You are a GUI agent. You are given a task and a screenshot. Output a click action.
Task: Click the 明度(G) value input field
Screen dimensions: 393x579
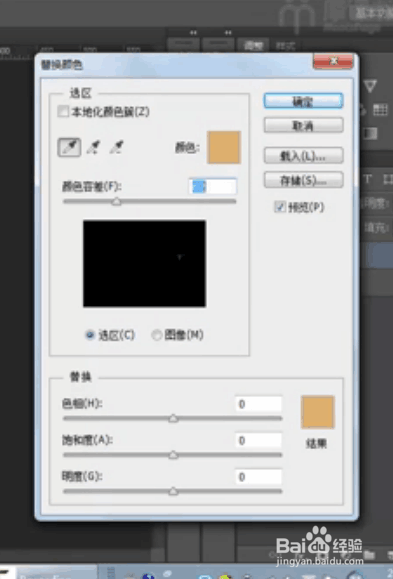(259, 477)
